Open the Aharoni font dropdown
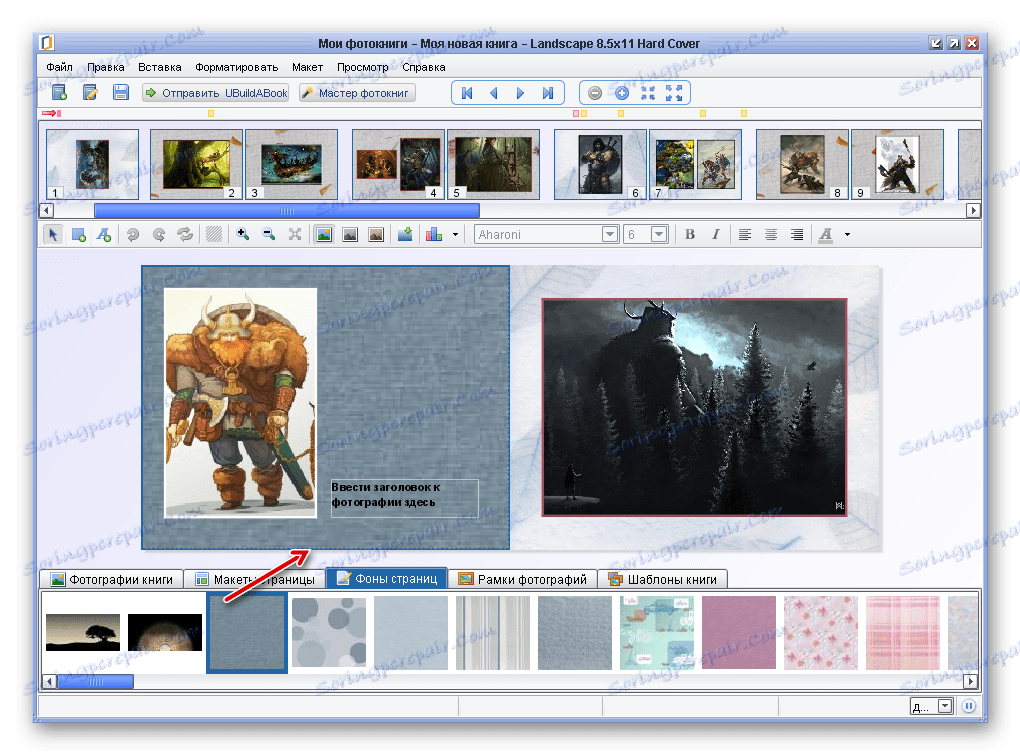The image size is (1020, 755). (x=609, y=234)
